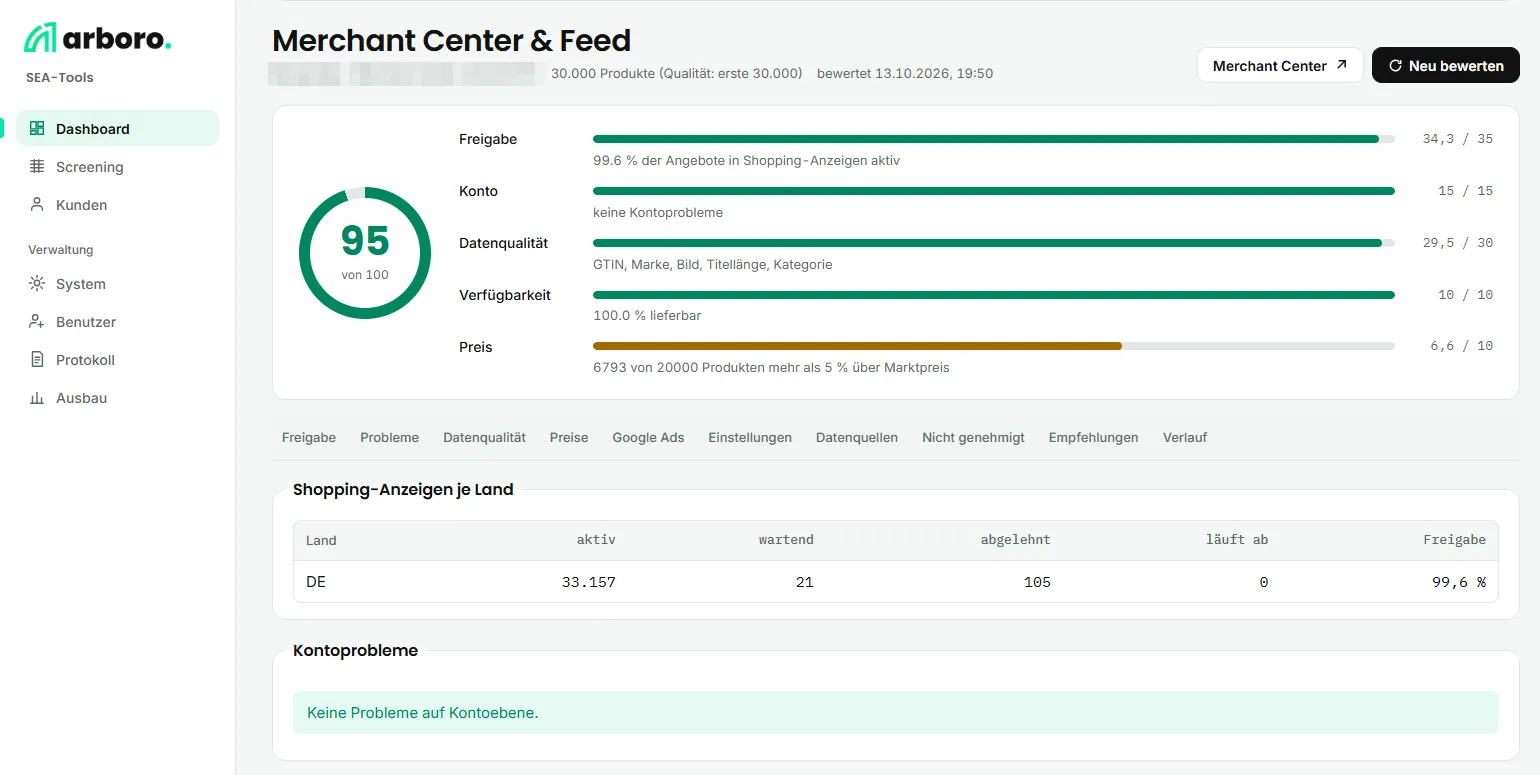Click the Preis score progress bar

coord(994,346)
